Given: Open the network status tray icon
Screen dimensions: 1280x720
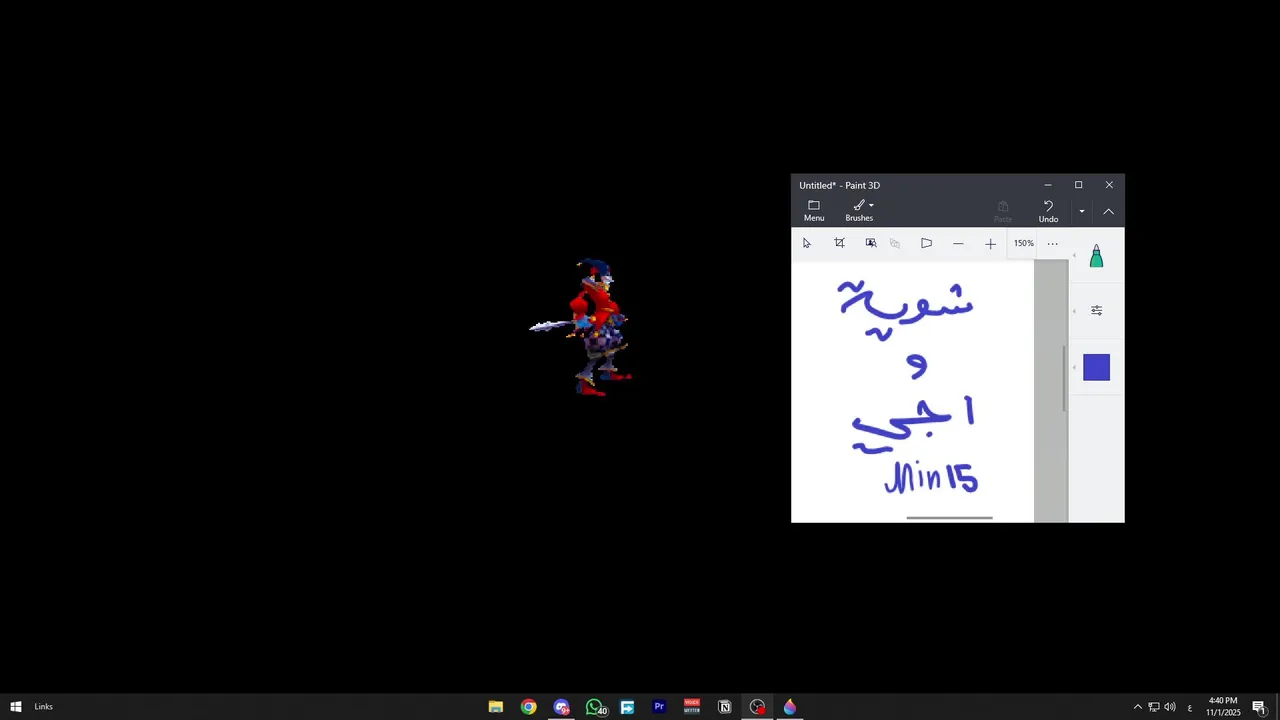Looking at the screenshot, I should pos(1153,707).
